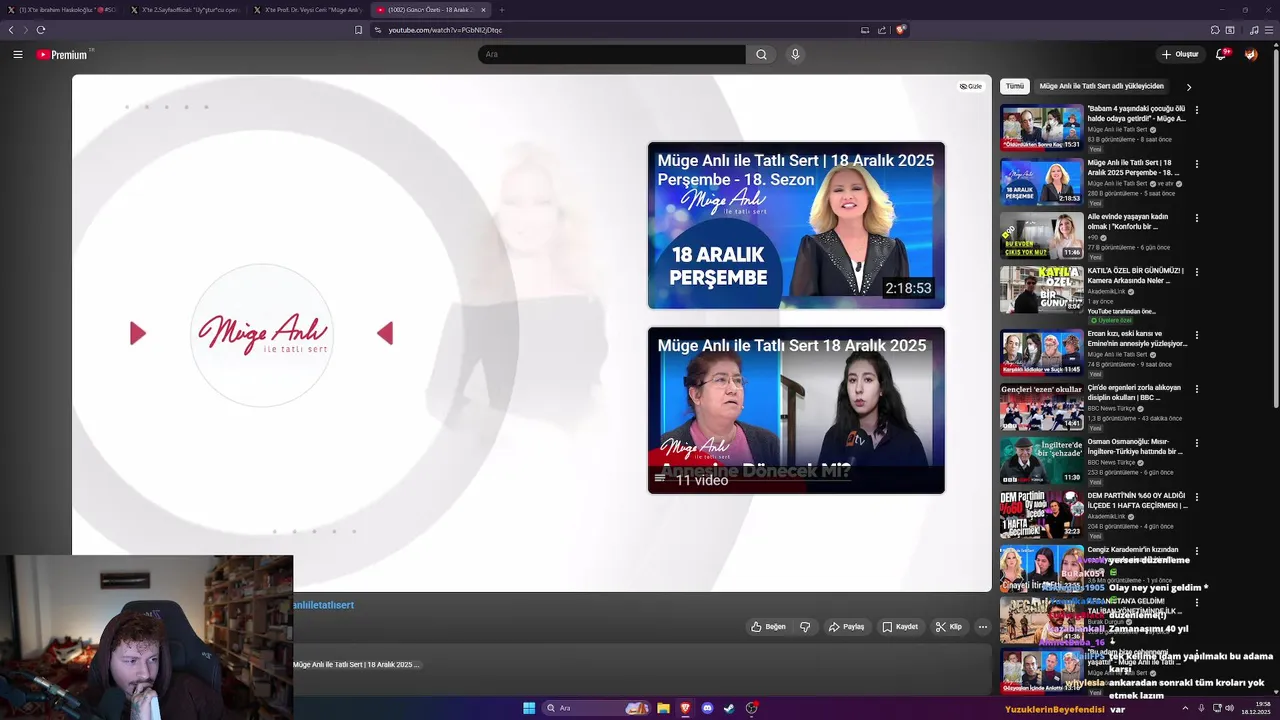Reload the page in the browser

click(41, 30)
